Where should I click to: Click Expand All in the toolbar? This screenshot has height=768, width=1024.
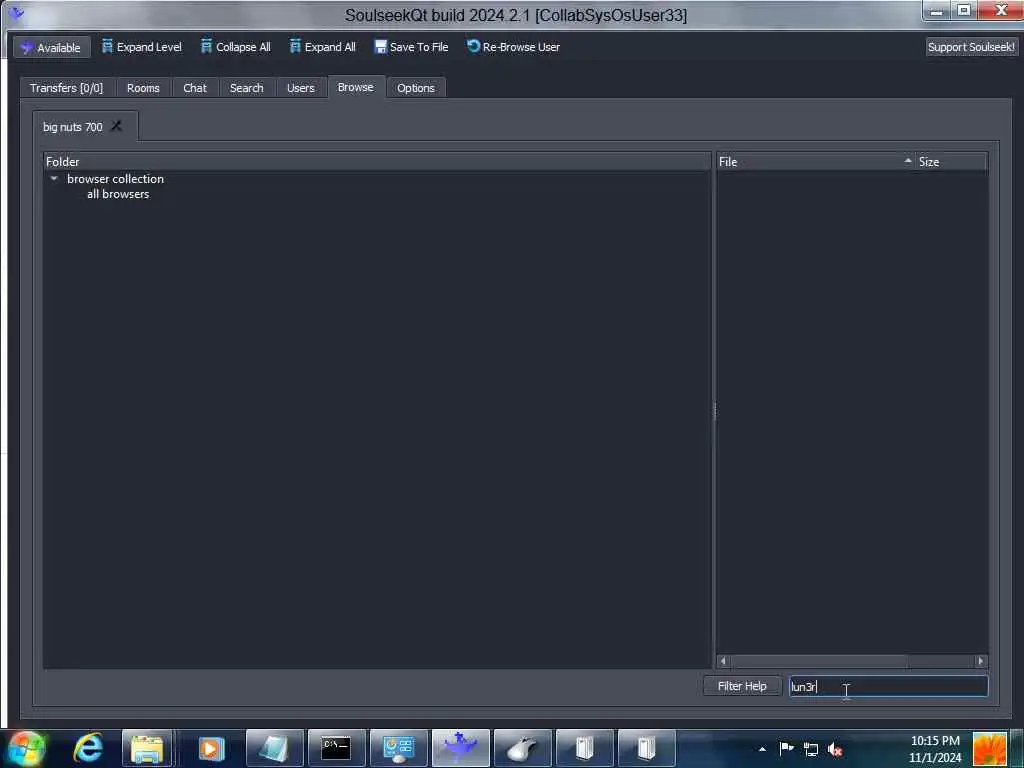(x=323, y=47)
